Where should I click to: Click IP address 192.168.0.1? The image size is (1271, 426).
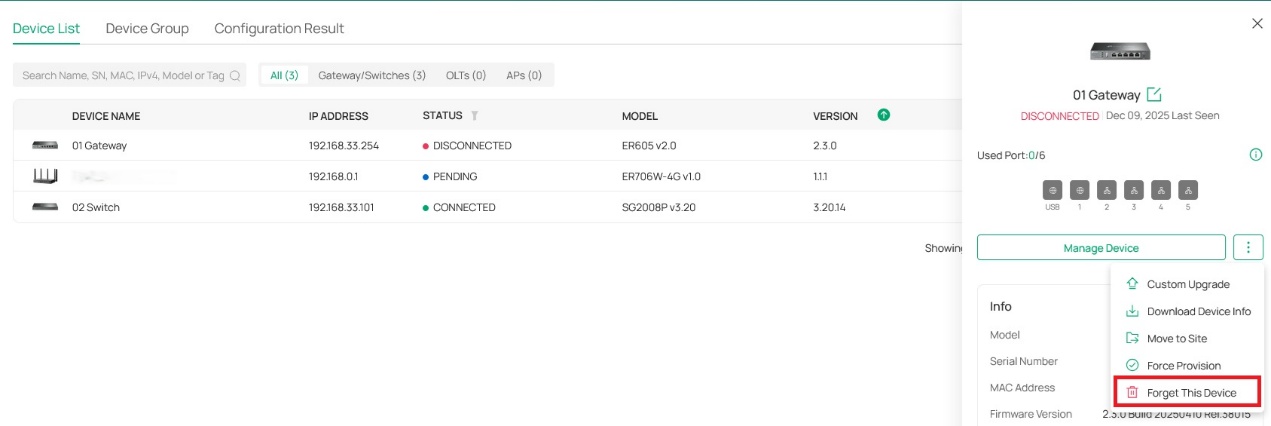(331, 176)
